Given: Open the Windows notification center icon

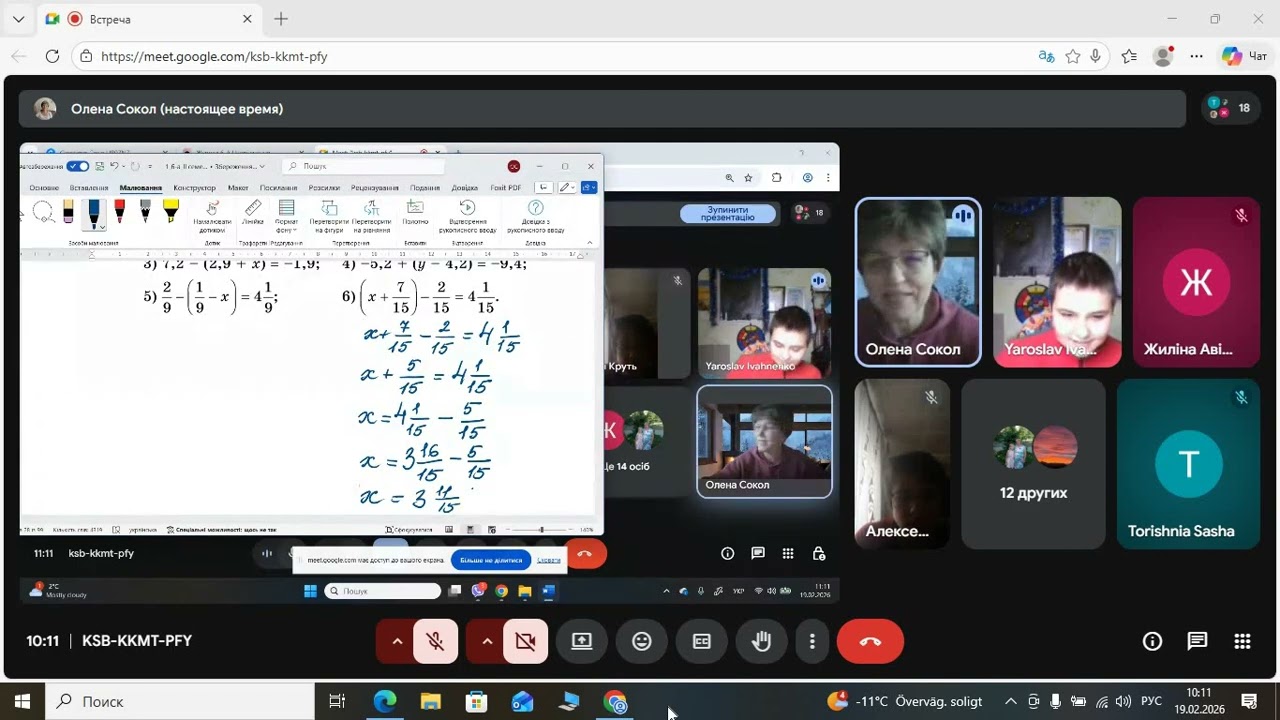Looking at the screenshot, I should [1249, 701].
